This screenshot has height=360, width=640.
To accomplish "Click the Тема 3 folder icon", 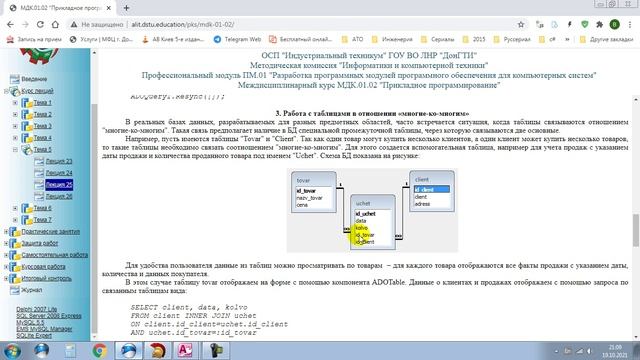I will point(27,126).
